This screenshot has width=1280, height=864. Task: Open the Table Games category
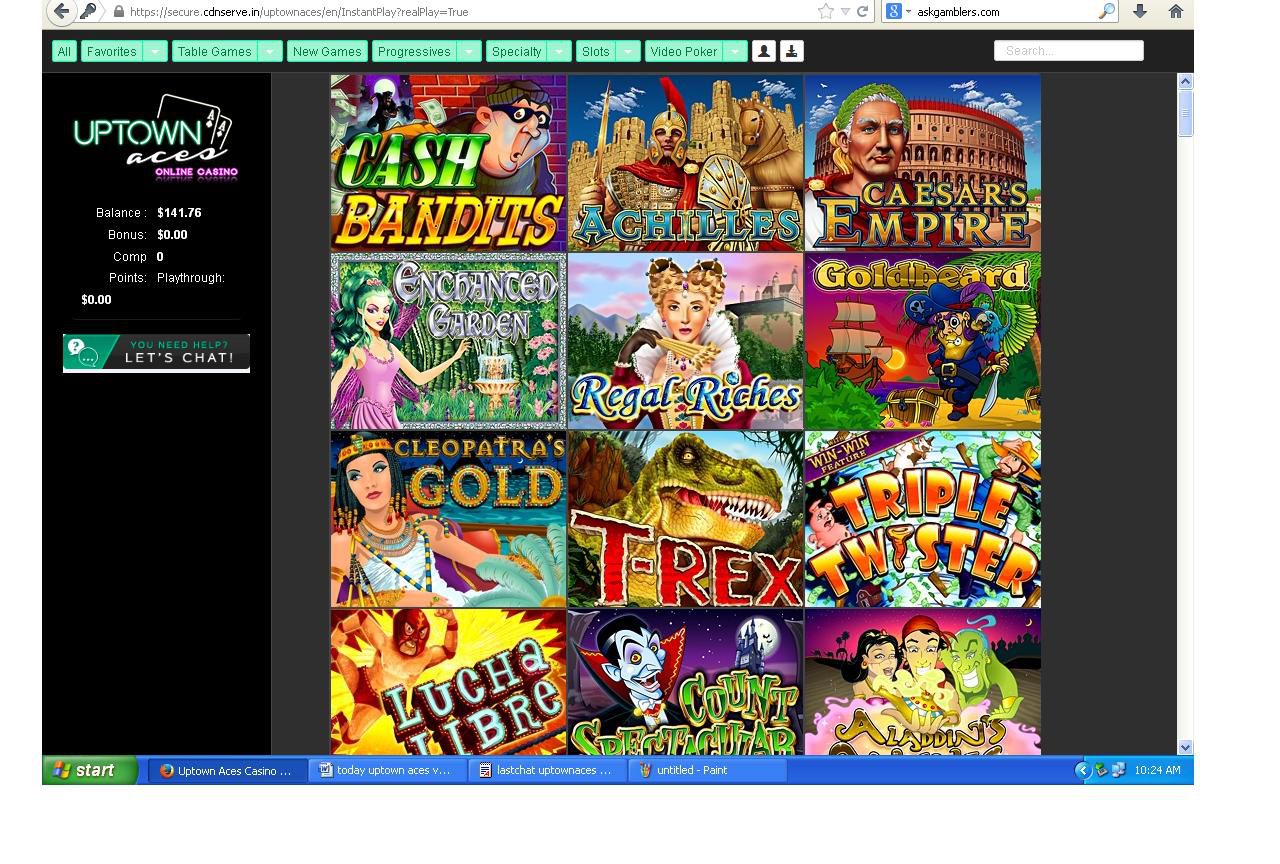point(215,51)
